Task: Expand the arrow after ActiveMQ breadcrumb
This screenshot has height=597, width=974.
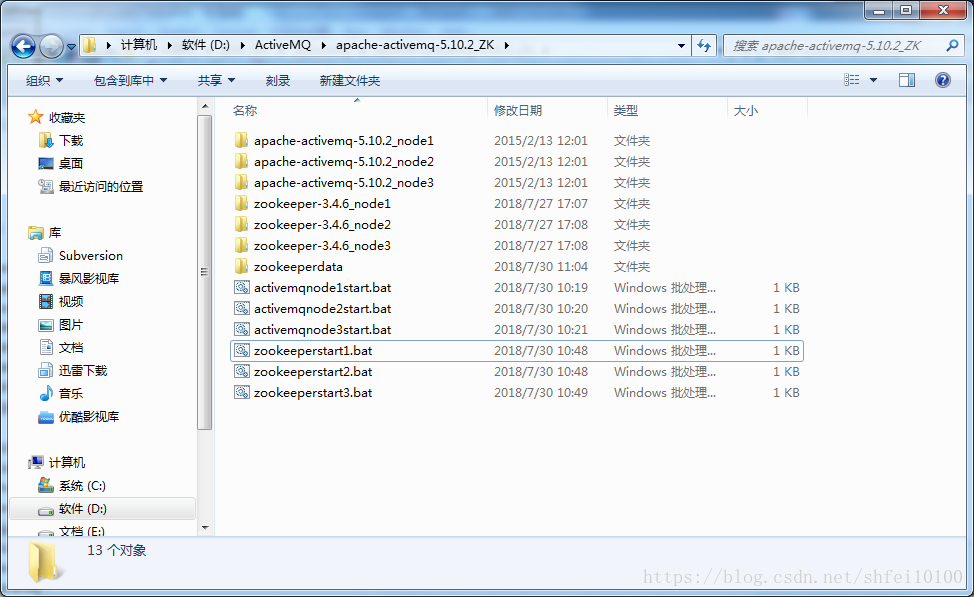Action: point(324,45)
